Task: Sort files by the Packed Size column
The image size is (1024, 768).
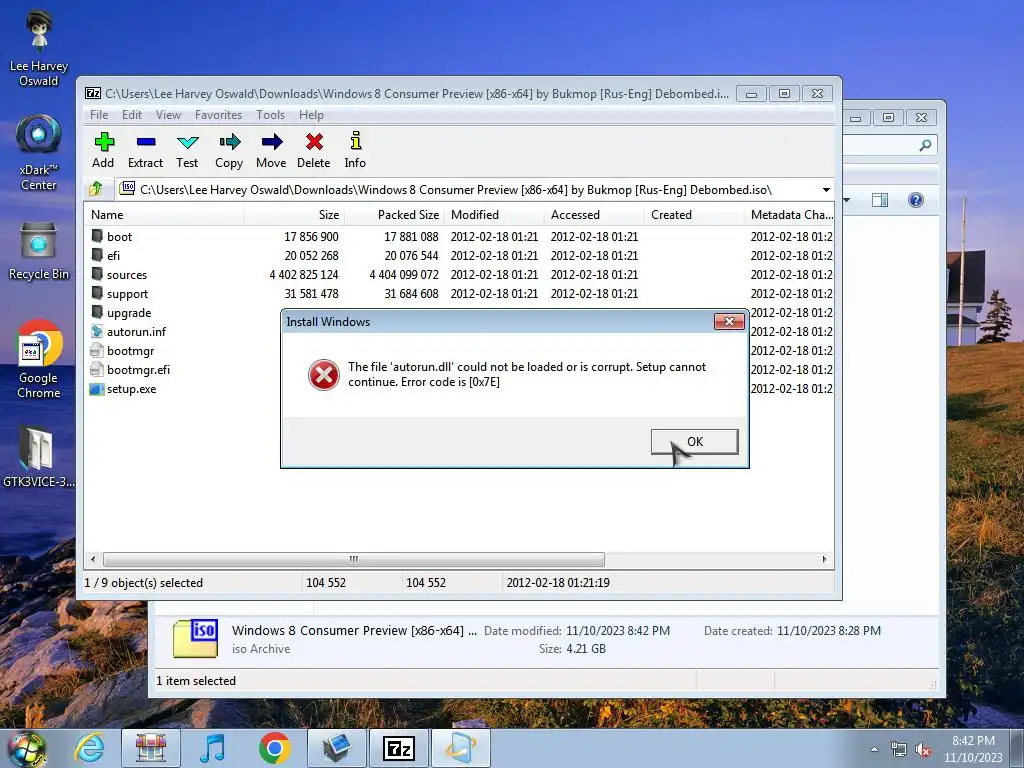Action: pos(394,215)
